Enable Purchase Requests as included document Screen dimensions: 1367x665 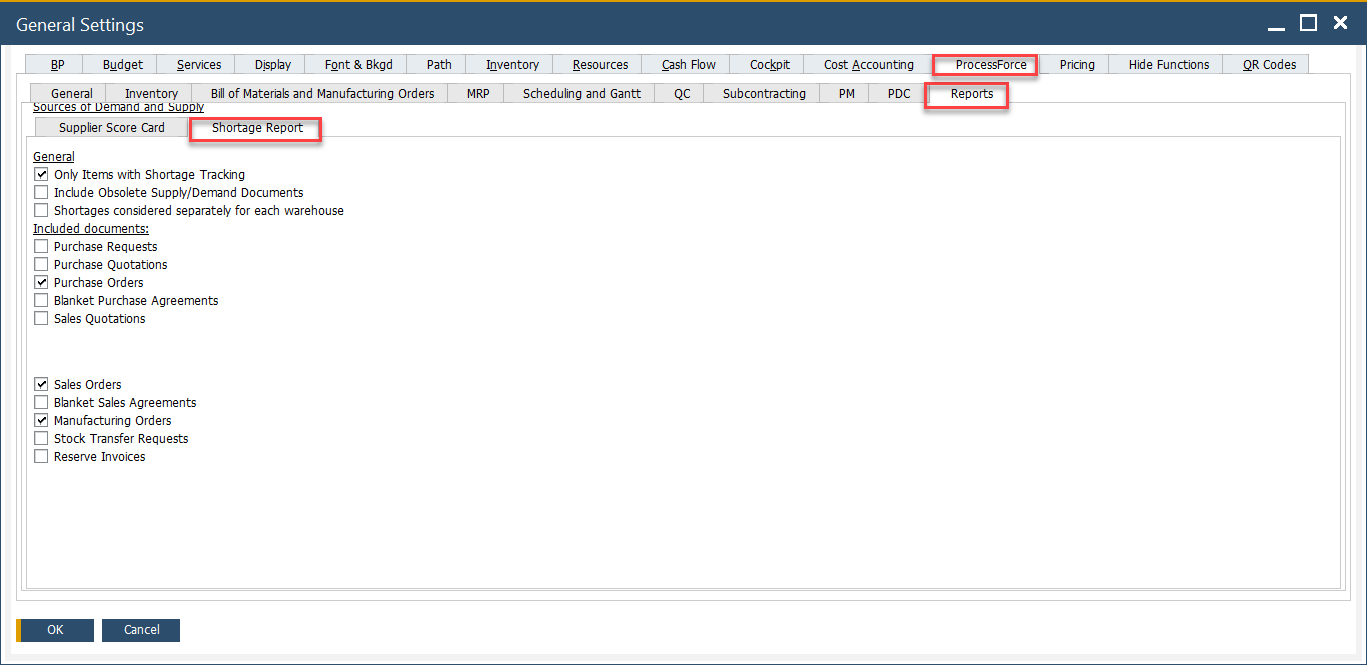[x=41, y=246]
